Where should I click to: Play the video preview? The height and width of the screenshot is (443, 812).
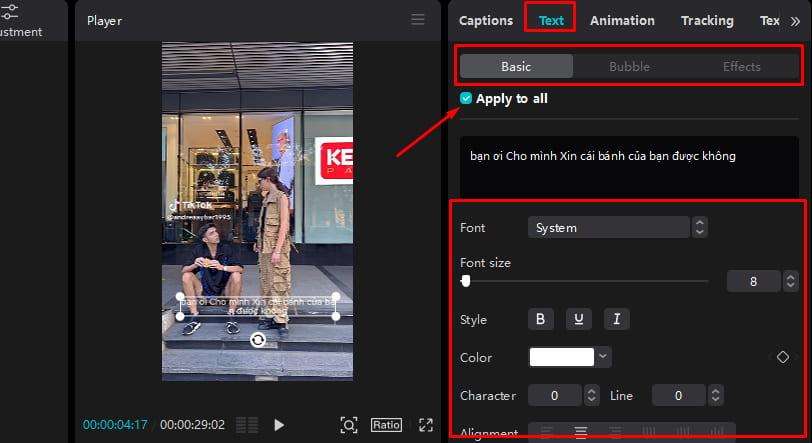[x=279, y=425]
